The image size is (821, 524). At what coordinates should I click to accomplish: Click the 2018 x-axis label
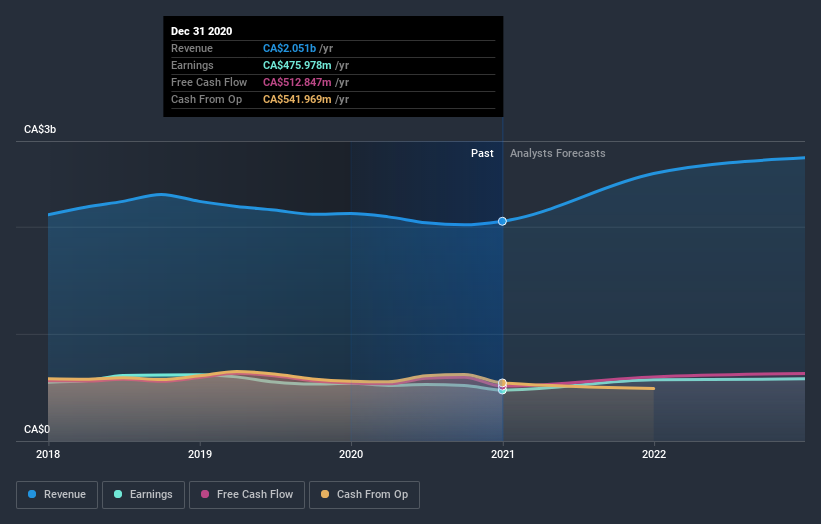48,454
